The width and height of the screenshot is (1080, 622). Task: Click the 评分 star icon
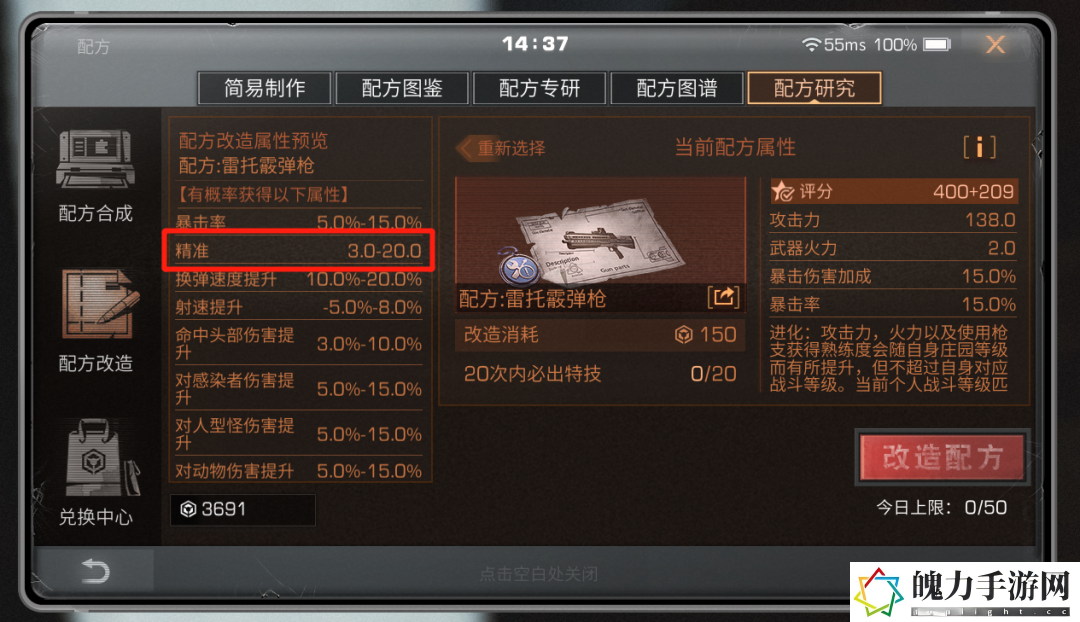[782, 191]
